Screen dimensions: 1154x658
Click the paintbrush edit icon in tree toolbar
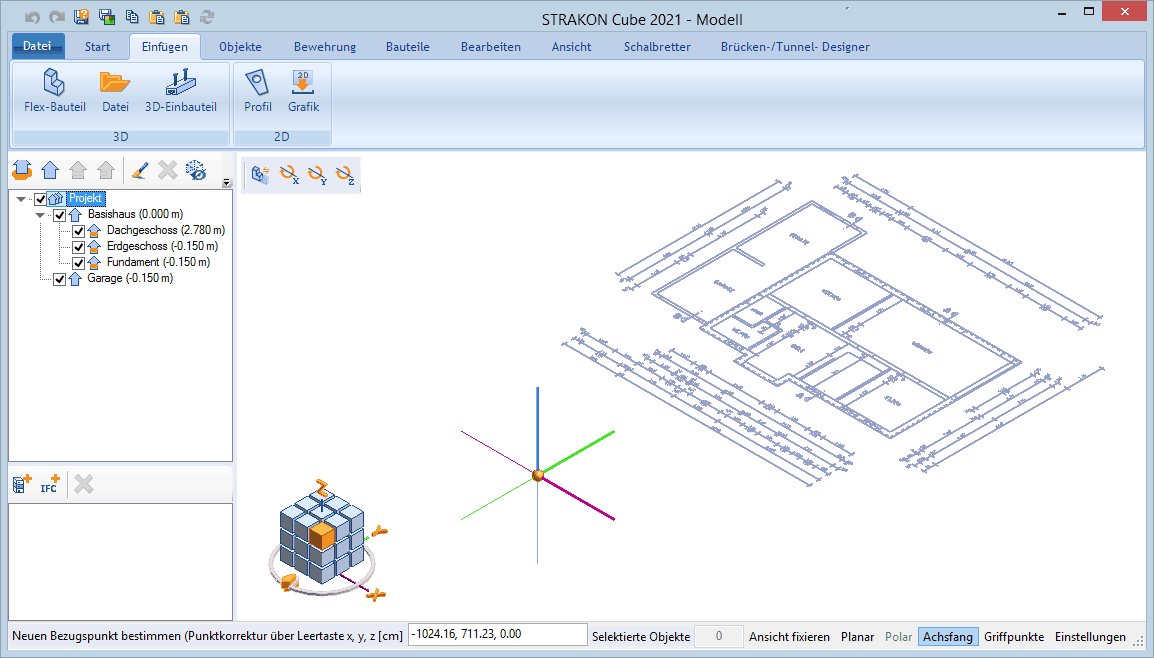(140, 170)
